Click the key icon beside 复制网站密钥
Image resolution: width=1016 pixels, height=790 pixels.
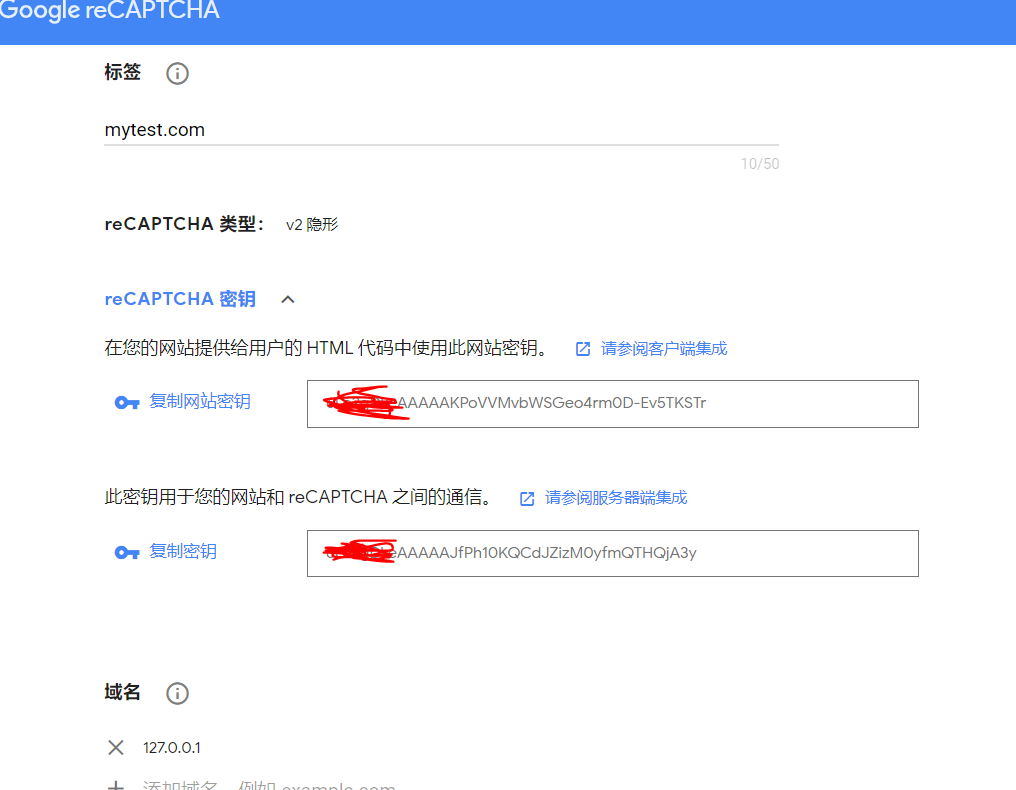pos(127,402)
